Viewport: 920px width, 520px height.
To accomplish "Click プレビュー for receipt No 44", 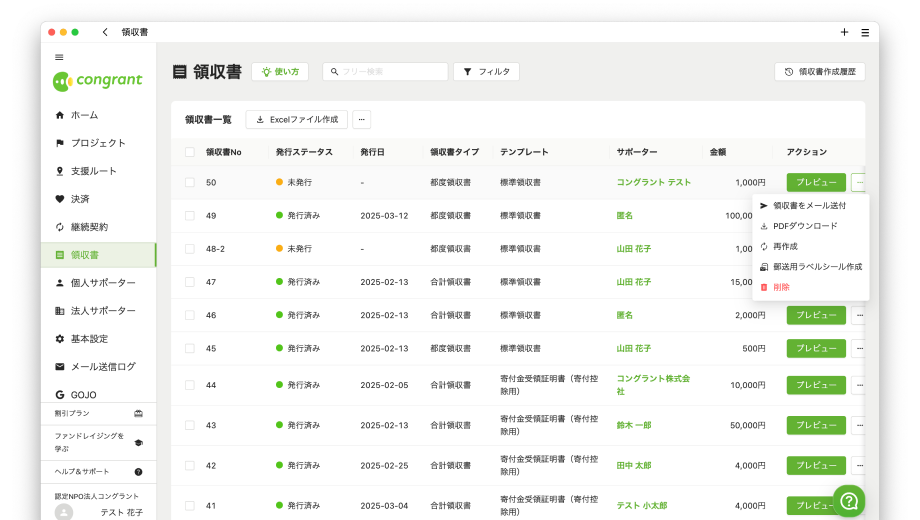I will [x=816, y=385].
